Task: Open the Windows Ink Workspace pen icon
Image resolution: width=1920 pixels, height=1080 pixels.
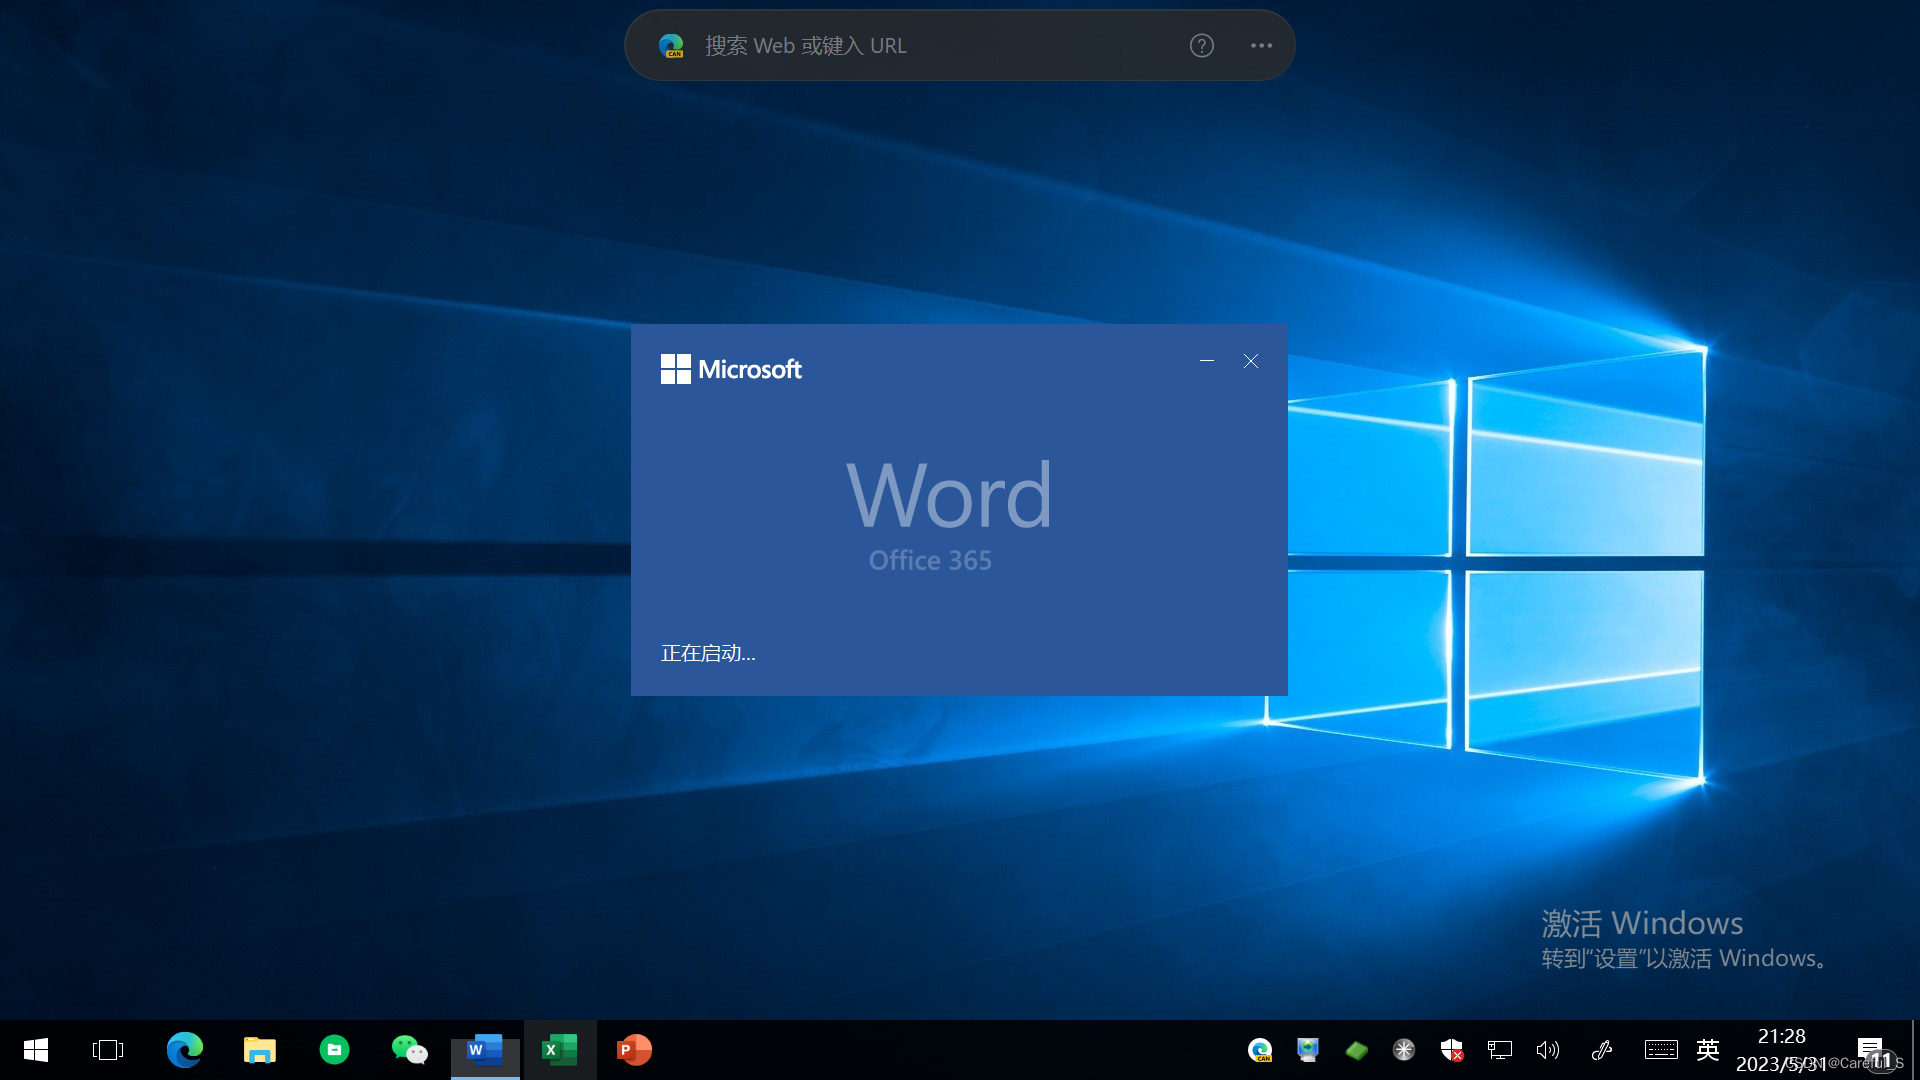Action: 1602,1050
